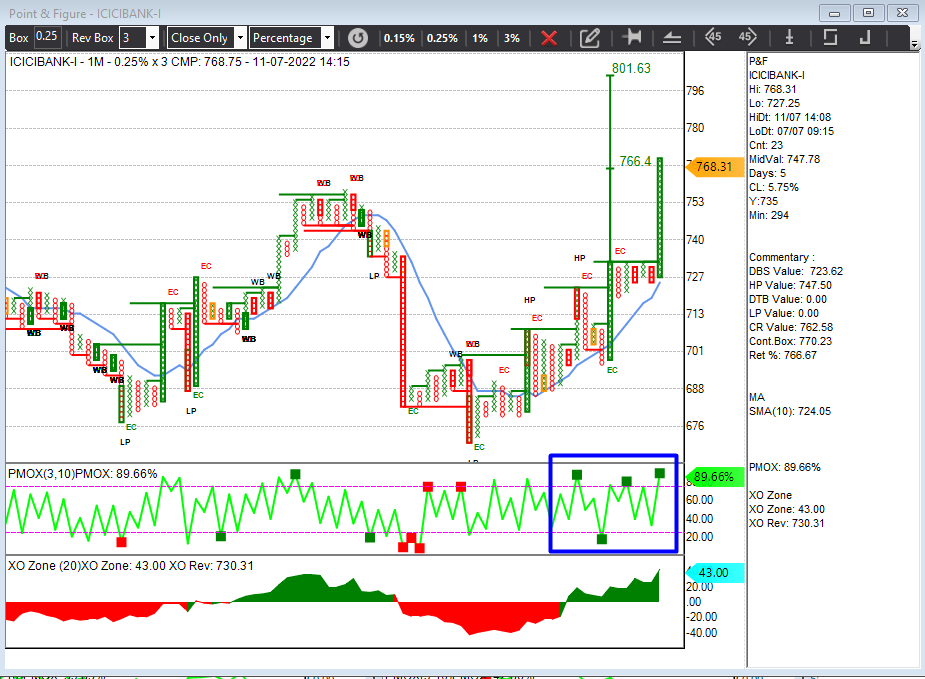This screenshot has height=679, width=925.
Task: Set box size to 1%
Action: [x=480, y=38]
